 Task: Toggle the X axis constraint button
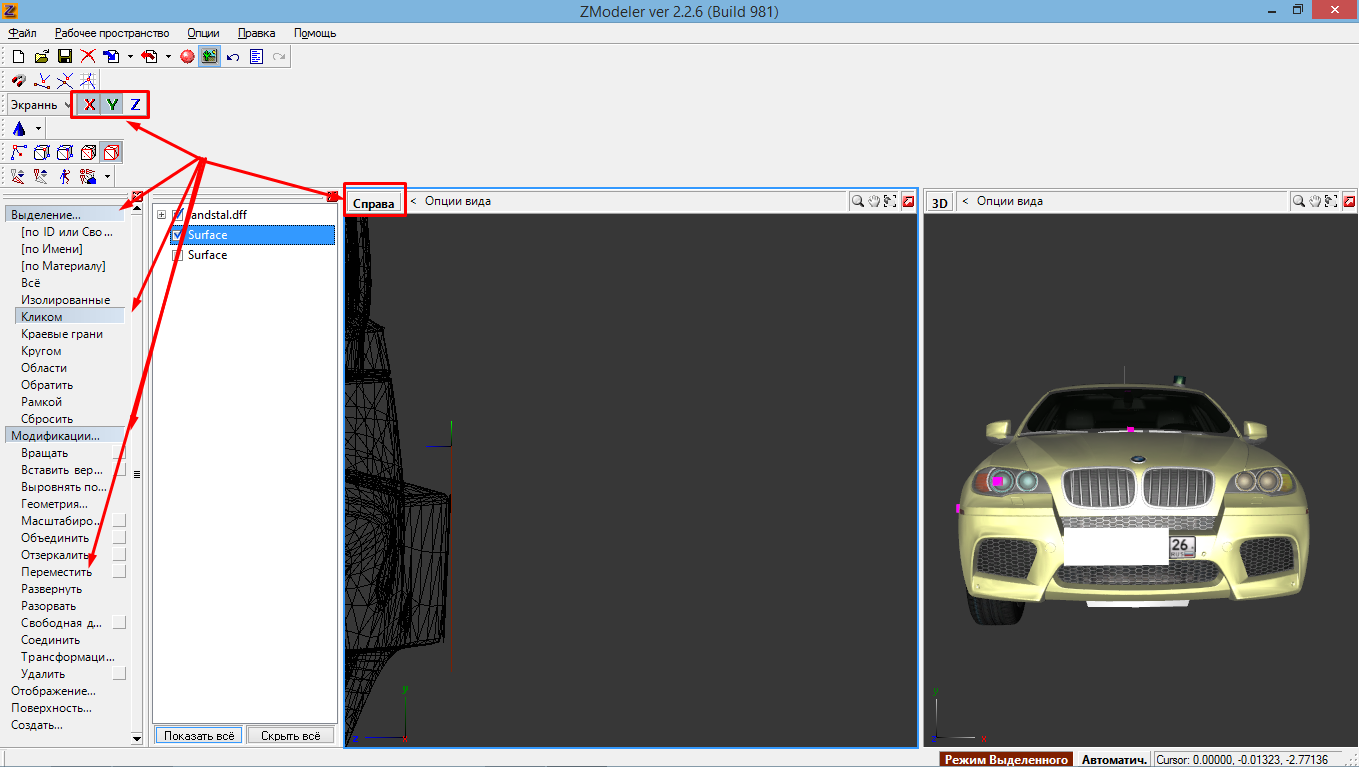click(90, 105)
